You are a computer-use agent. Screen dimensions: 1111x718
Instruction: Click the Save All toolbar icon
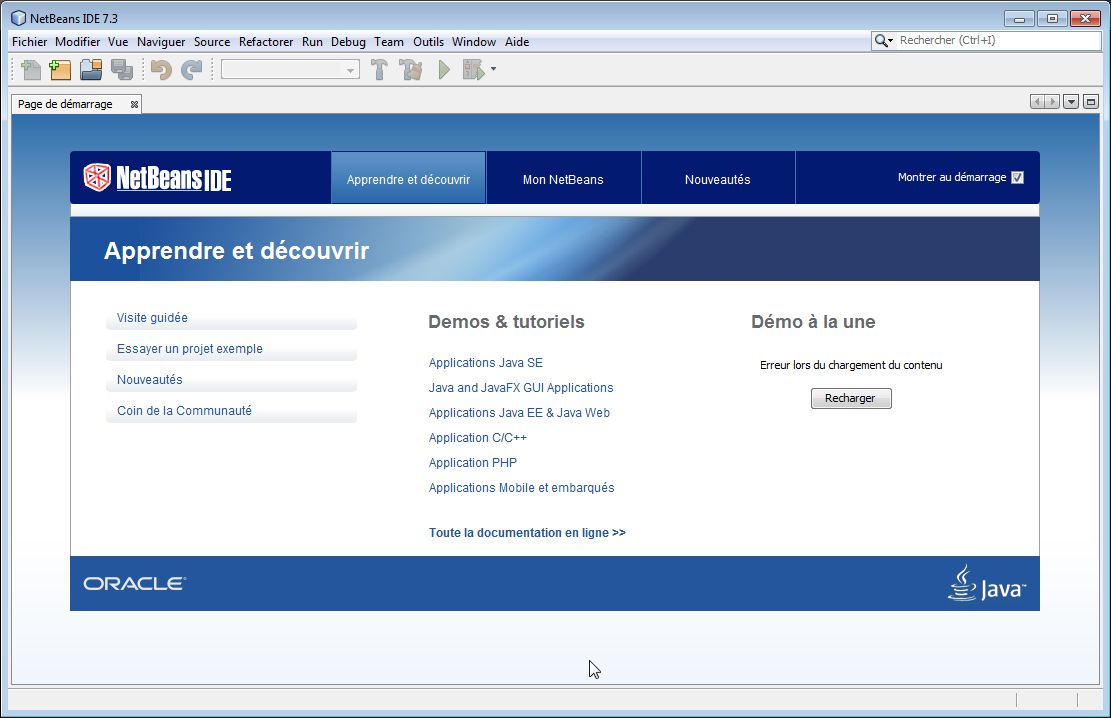pyautogui.click(x=122, y=69)
